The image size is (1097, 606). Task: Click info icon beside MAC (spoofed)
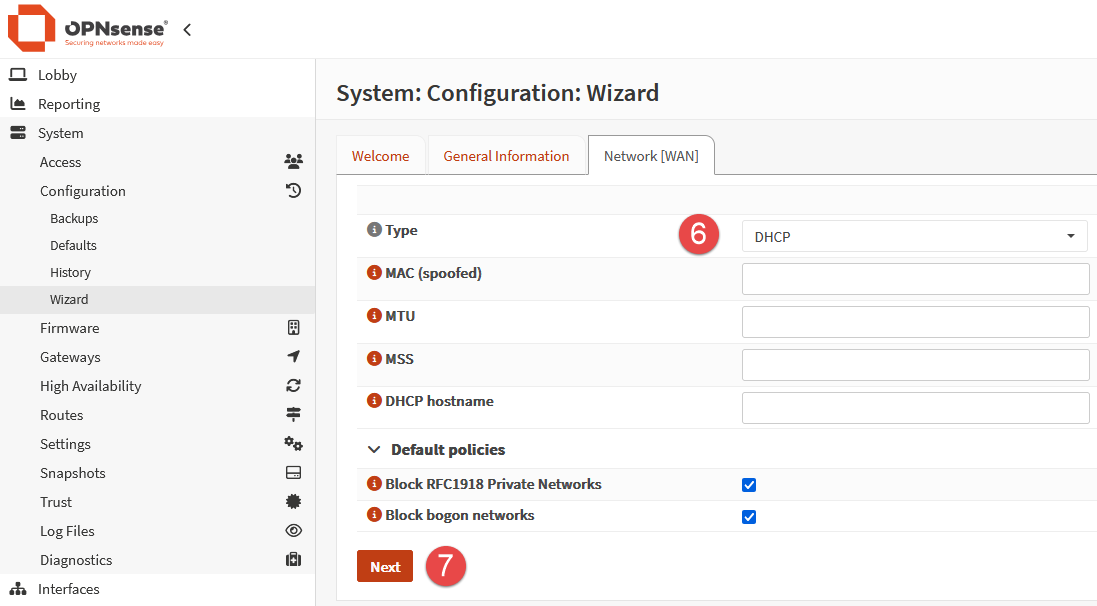pos(375,273)
